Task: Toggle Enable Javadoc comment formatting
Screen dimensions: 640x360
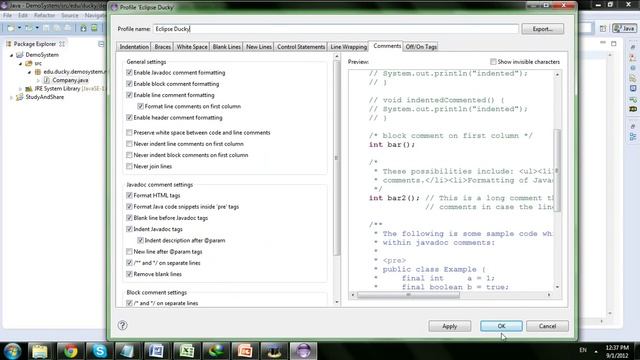Action: click(129, 73)
